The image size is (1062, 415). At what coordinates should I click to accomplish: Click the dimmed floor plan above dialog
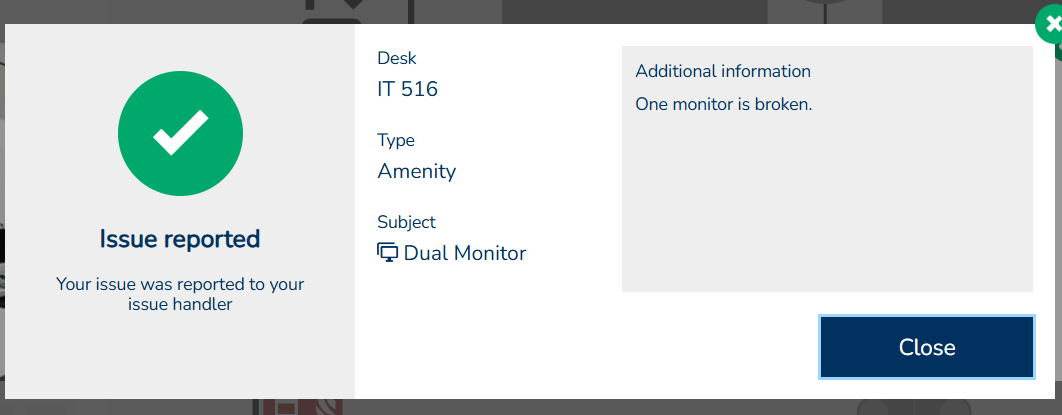point(600,11)
